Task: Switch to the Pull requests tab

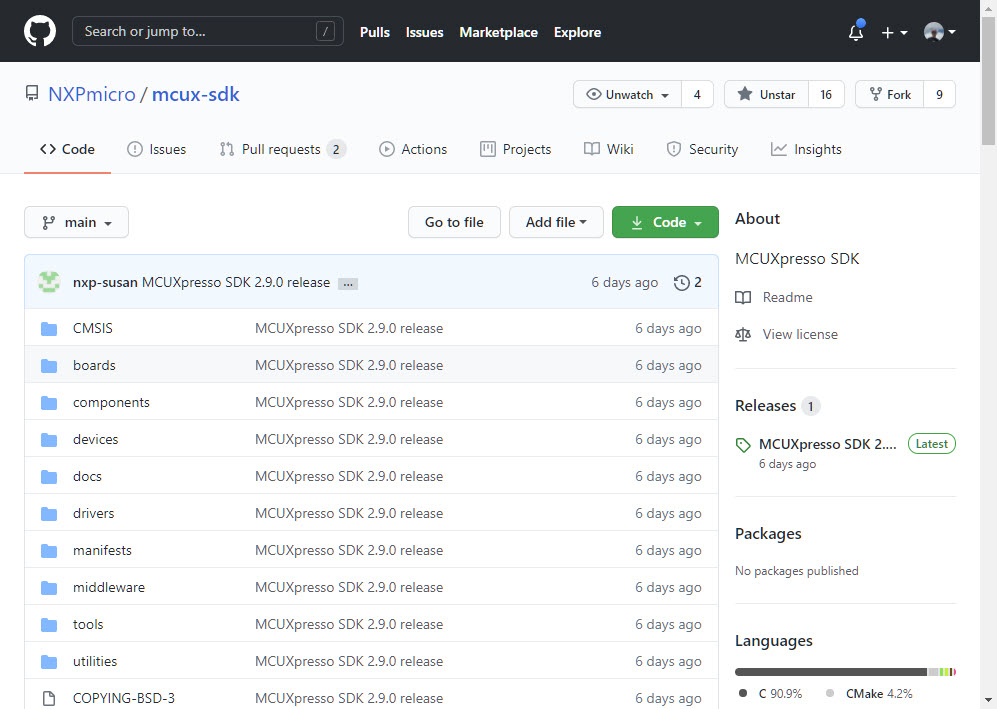Action: click(x=282, y=148)
